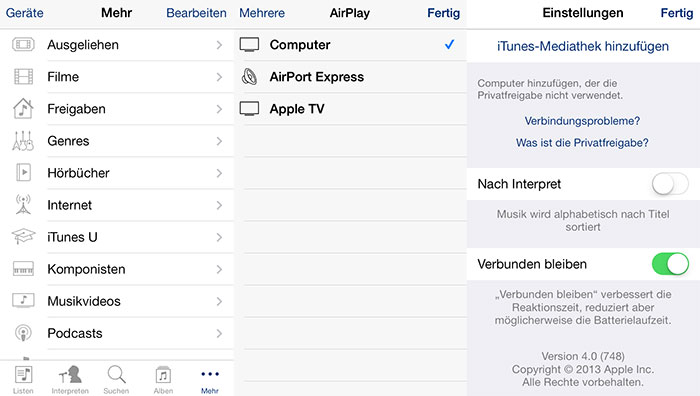Toggle the Nach Interpret switch
Viewport: 700px width, 396px height.
point(670,184)
